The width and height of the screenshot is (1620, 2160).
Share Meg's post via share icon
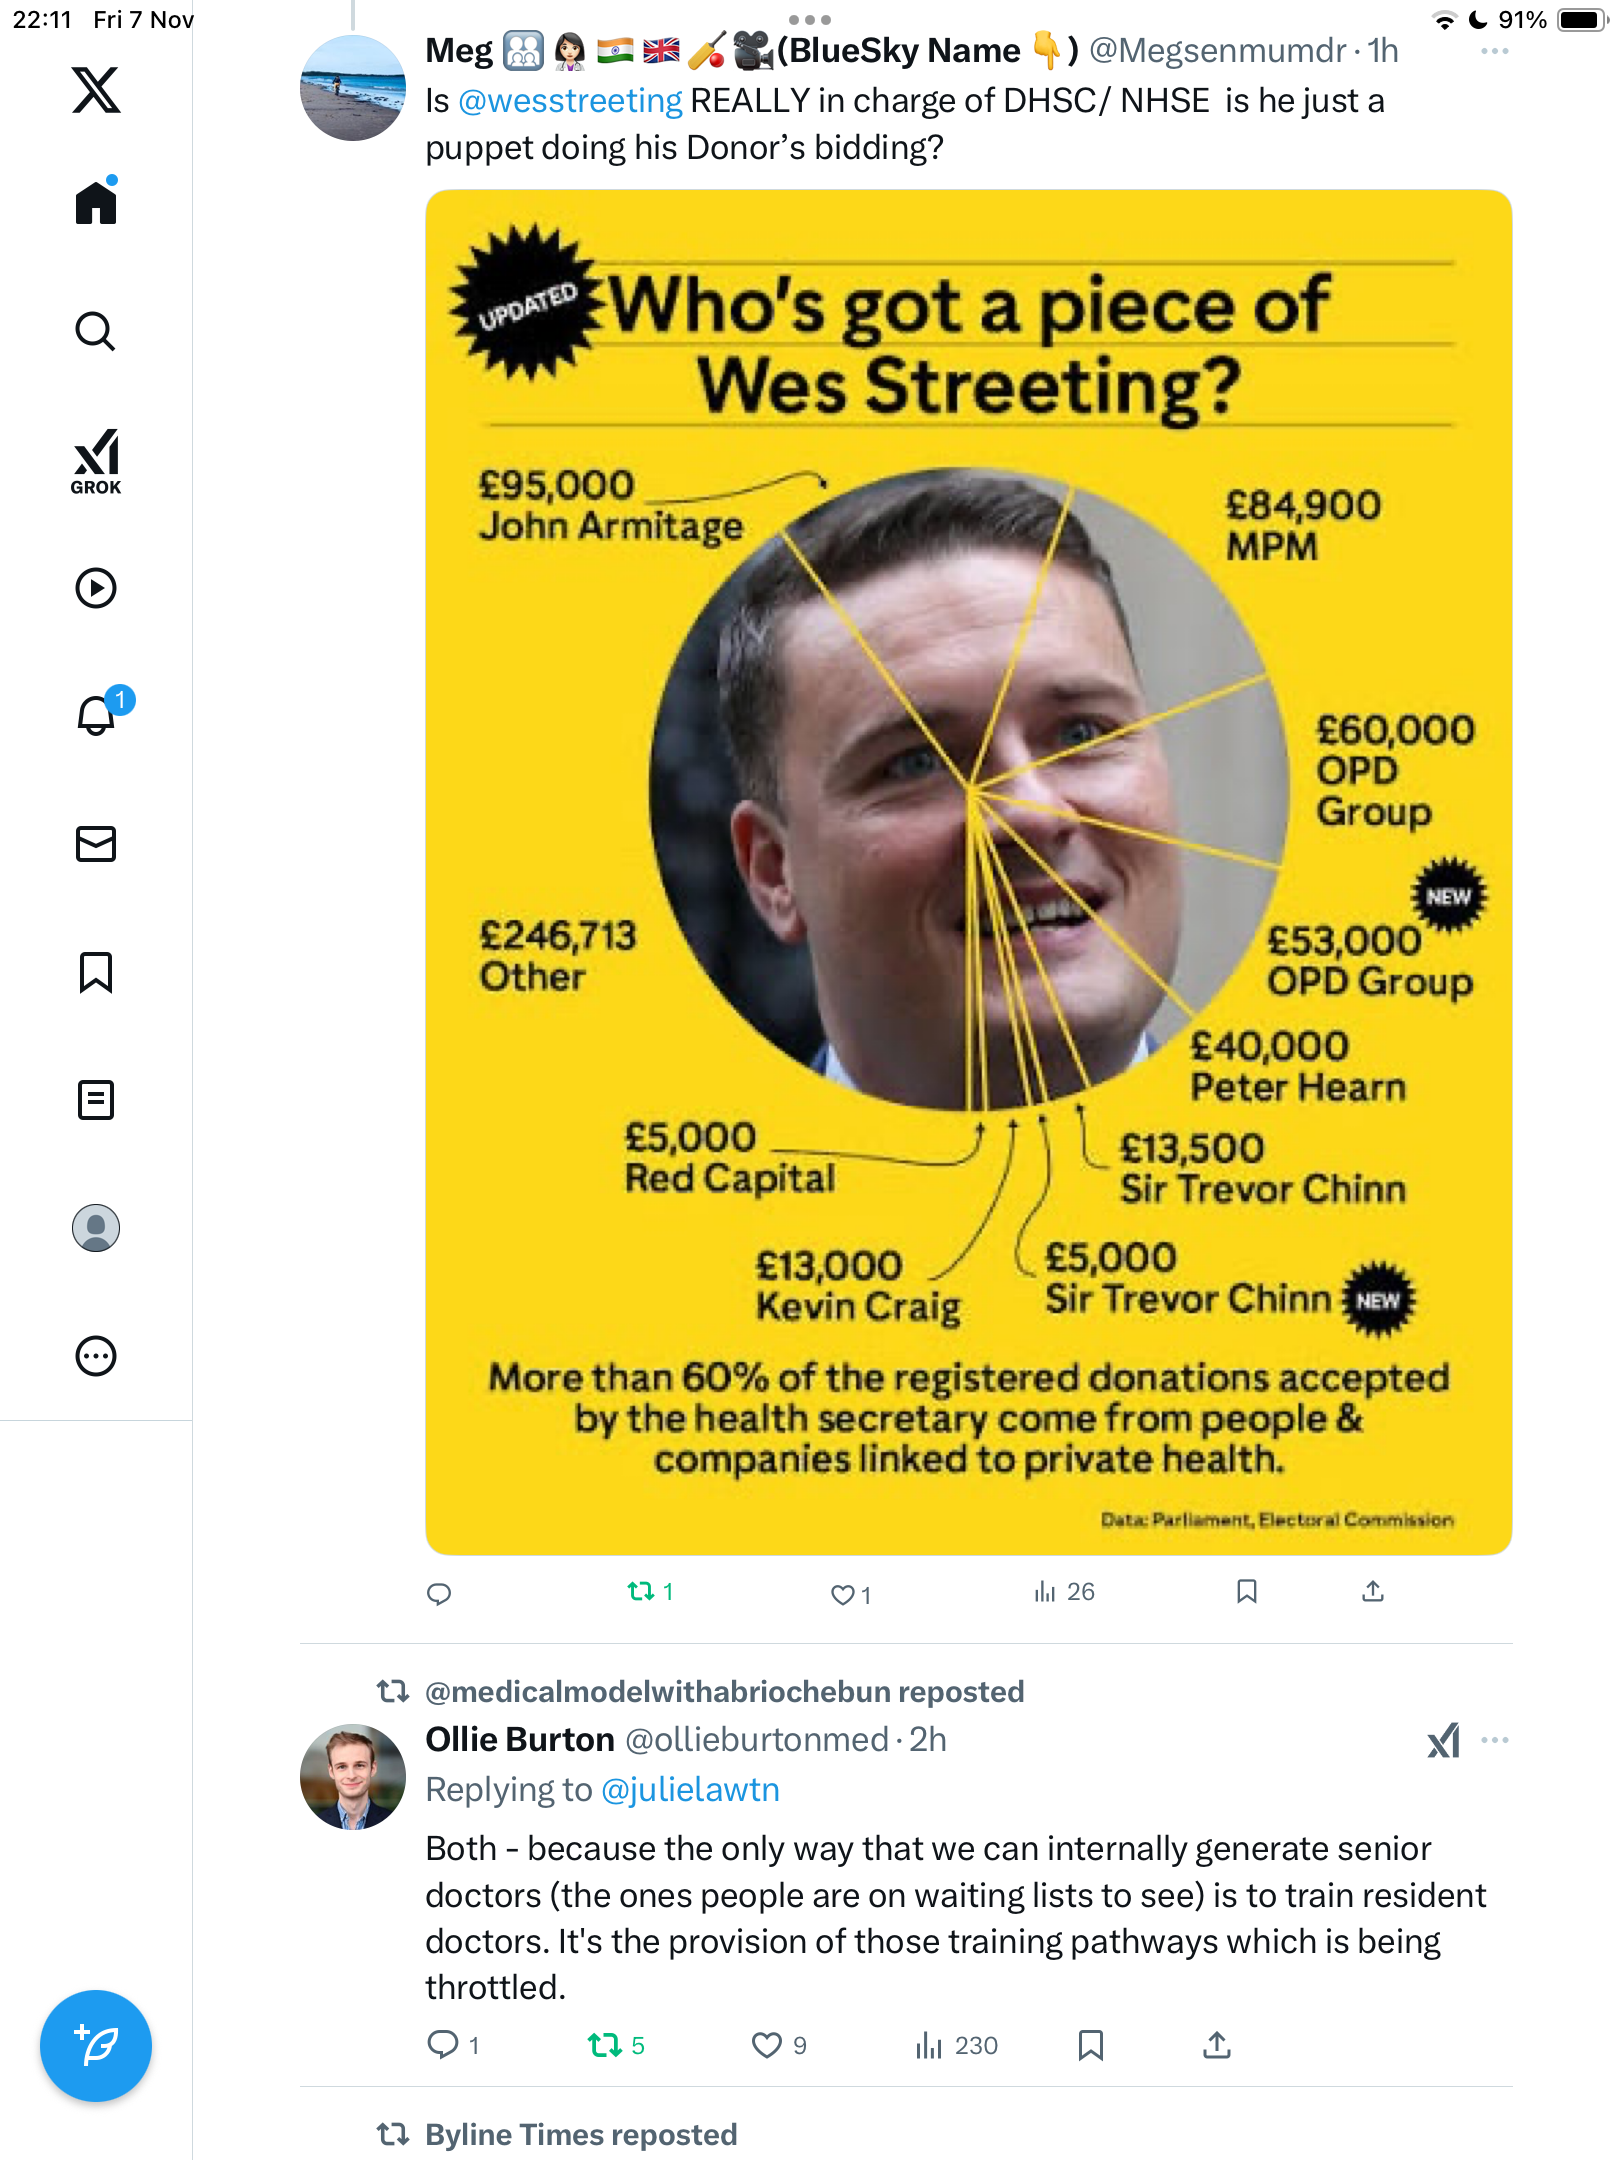tap(1373, 1591)
